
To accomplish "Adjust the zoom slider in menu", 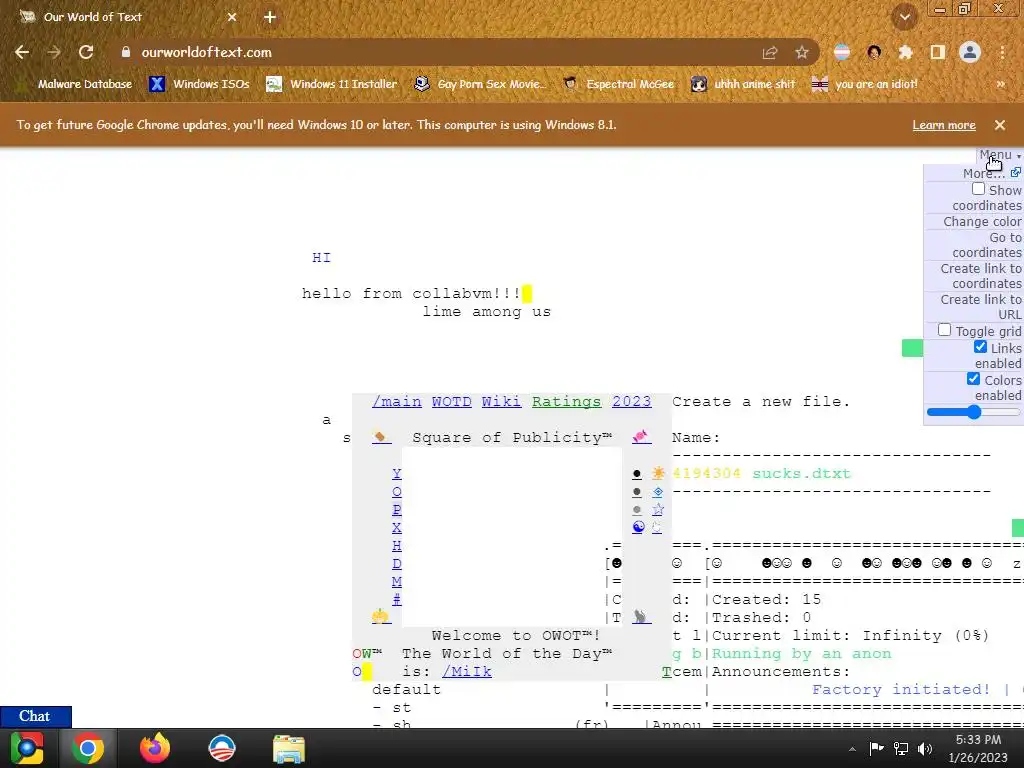I will coord(972,412).
